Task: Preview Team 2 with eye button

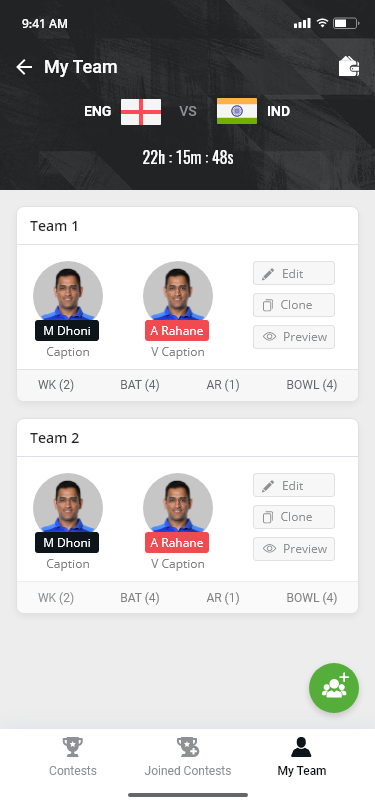Action: pos(294,549)
